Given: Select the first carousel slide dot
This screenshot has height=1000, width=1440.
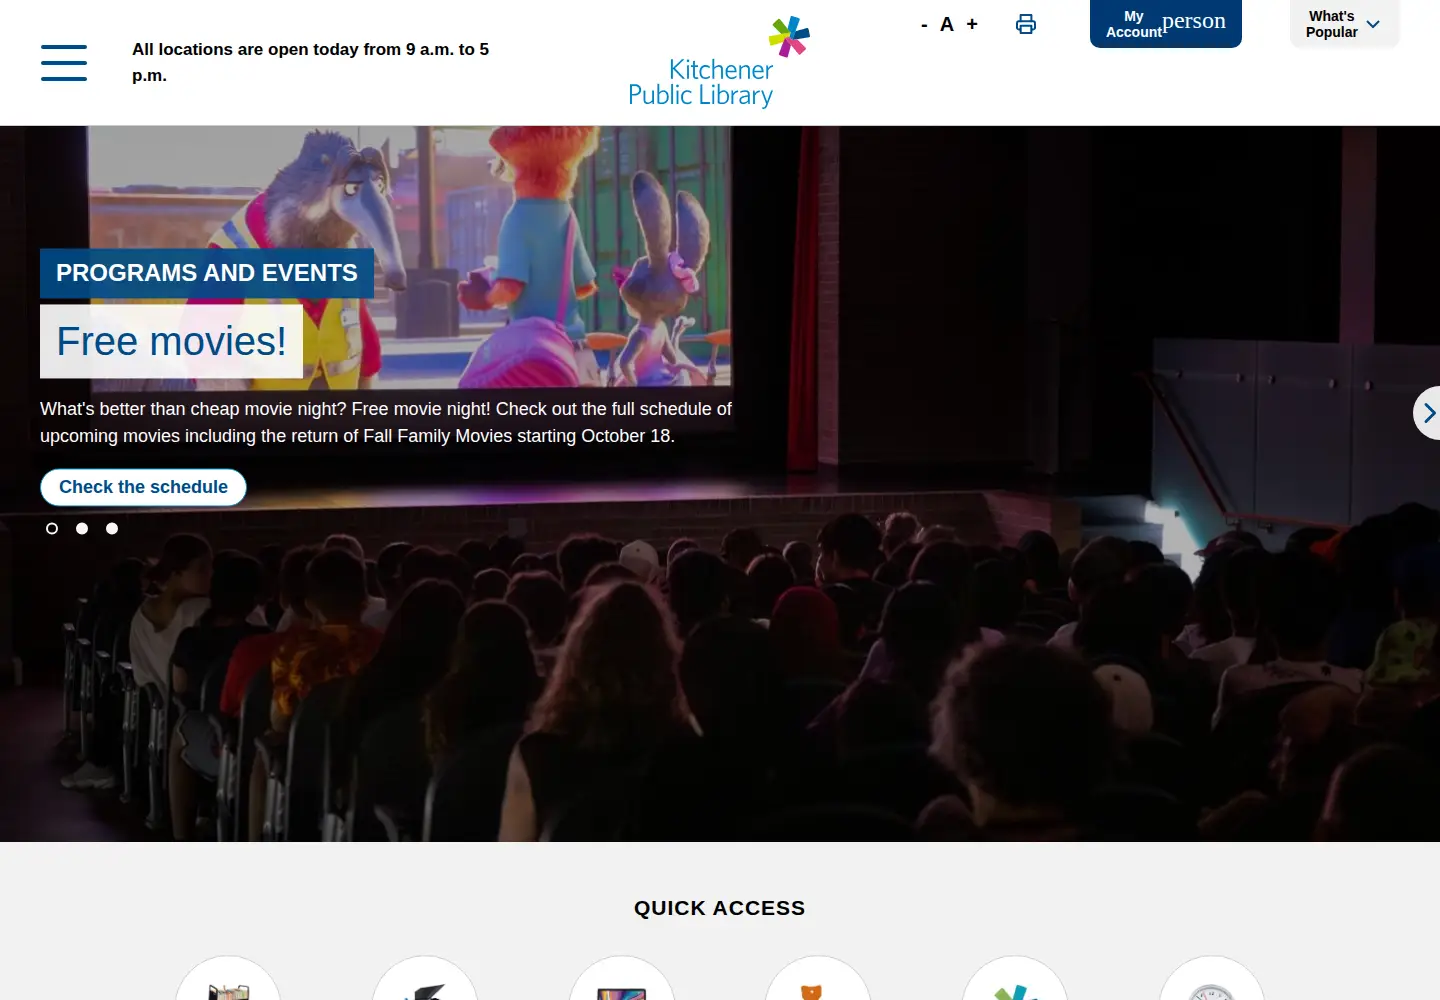Looking at the screenshot, I should click(52, 528).
